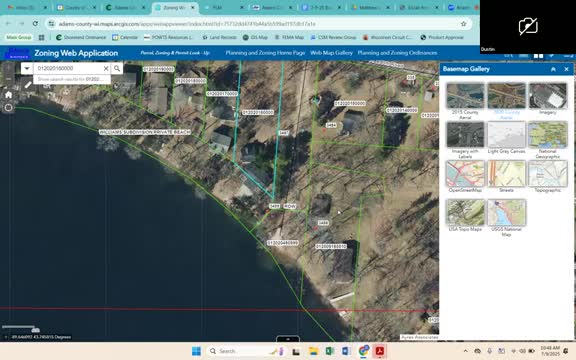Open Planning and Zoning Home Page link
This screenshot has height=360, width=576.
(x=265, y=53)
